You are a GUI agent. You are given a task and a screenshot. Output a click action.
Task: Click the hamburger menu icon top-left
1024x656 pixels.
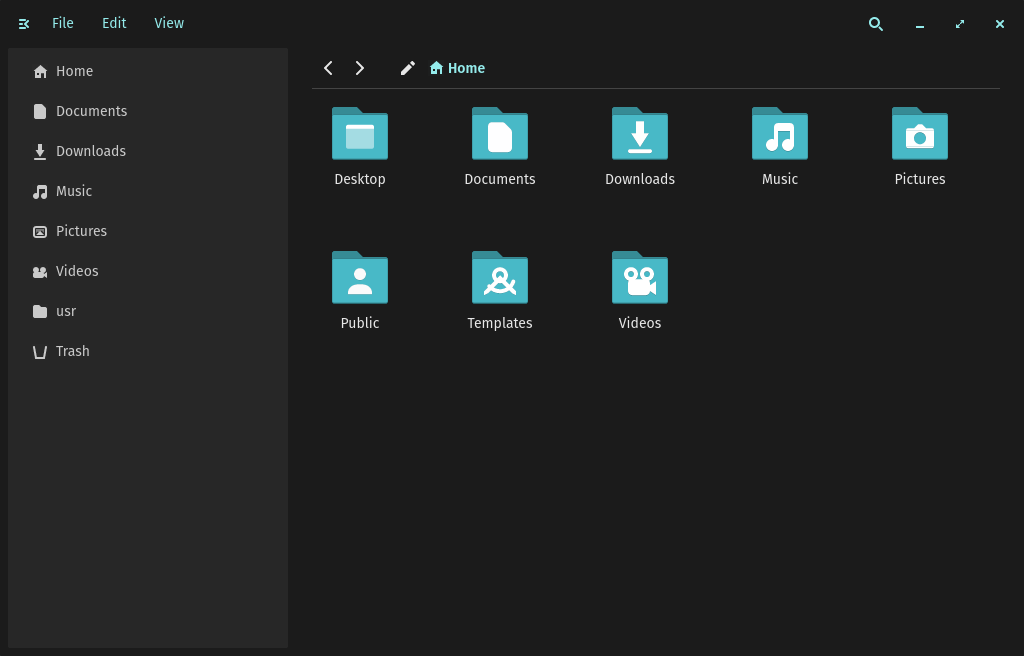click(x=23, y=23)
